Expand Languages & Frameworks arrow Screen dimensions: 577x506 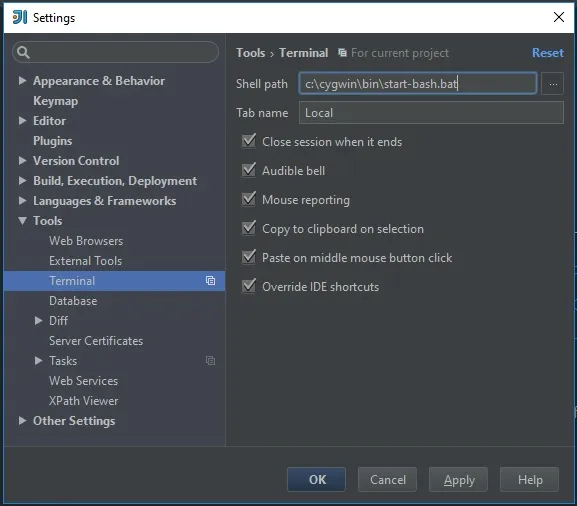[22, 201]
